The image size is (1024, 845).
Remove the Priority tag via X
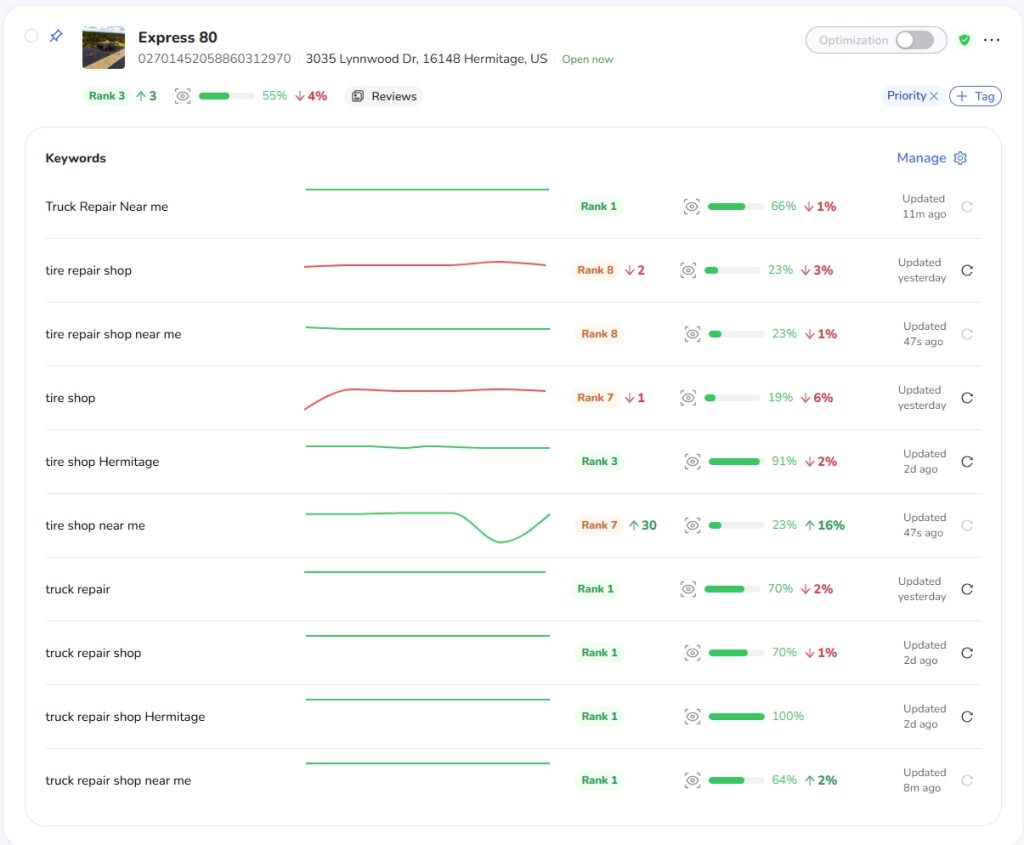coord(934,96)
